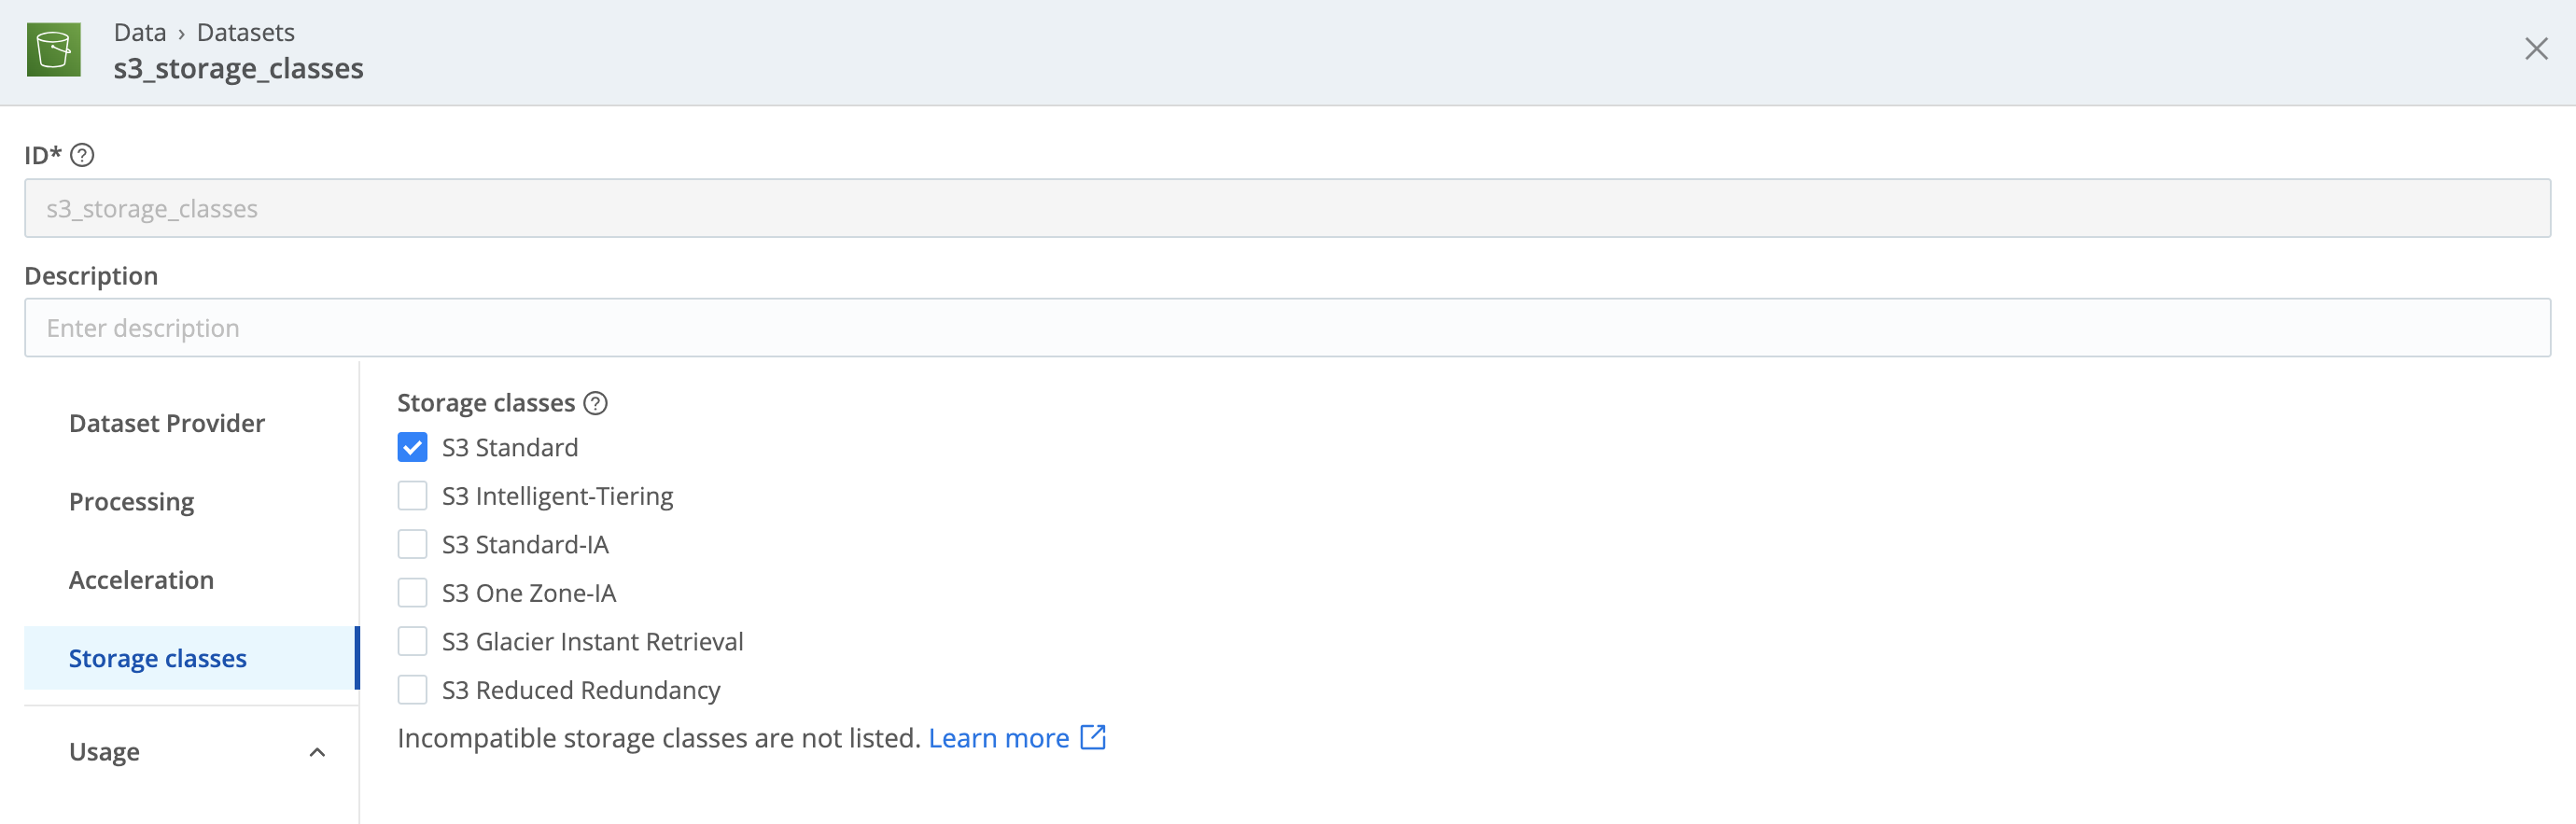Select the S3 One Zone-IA checkbox

click(412, 591)
